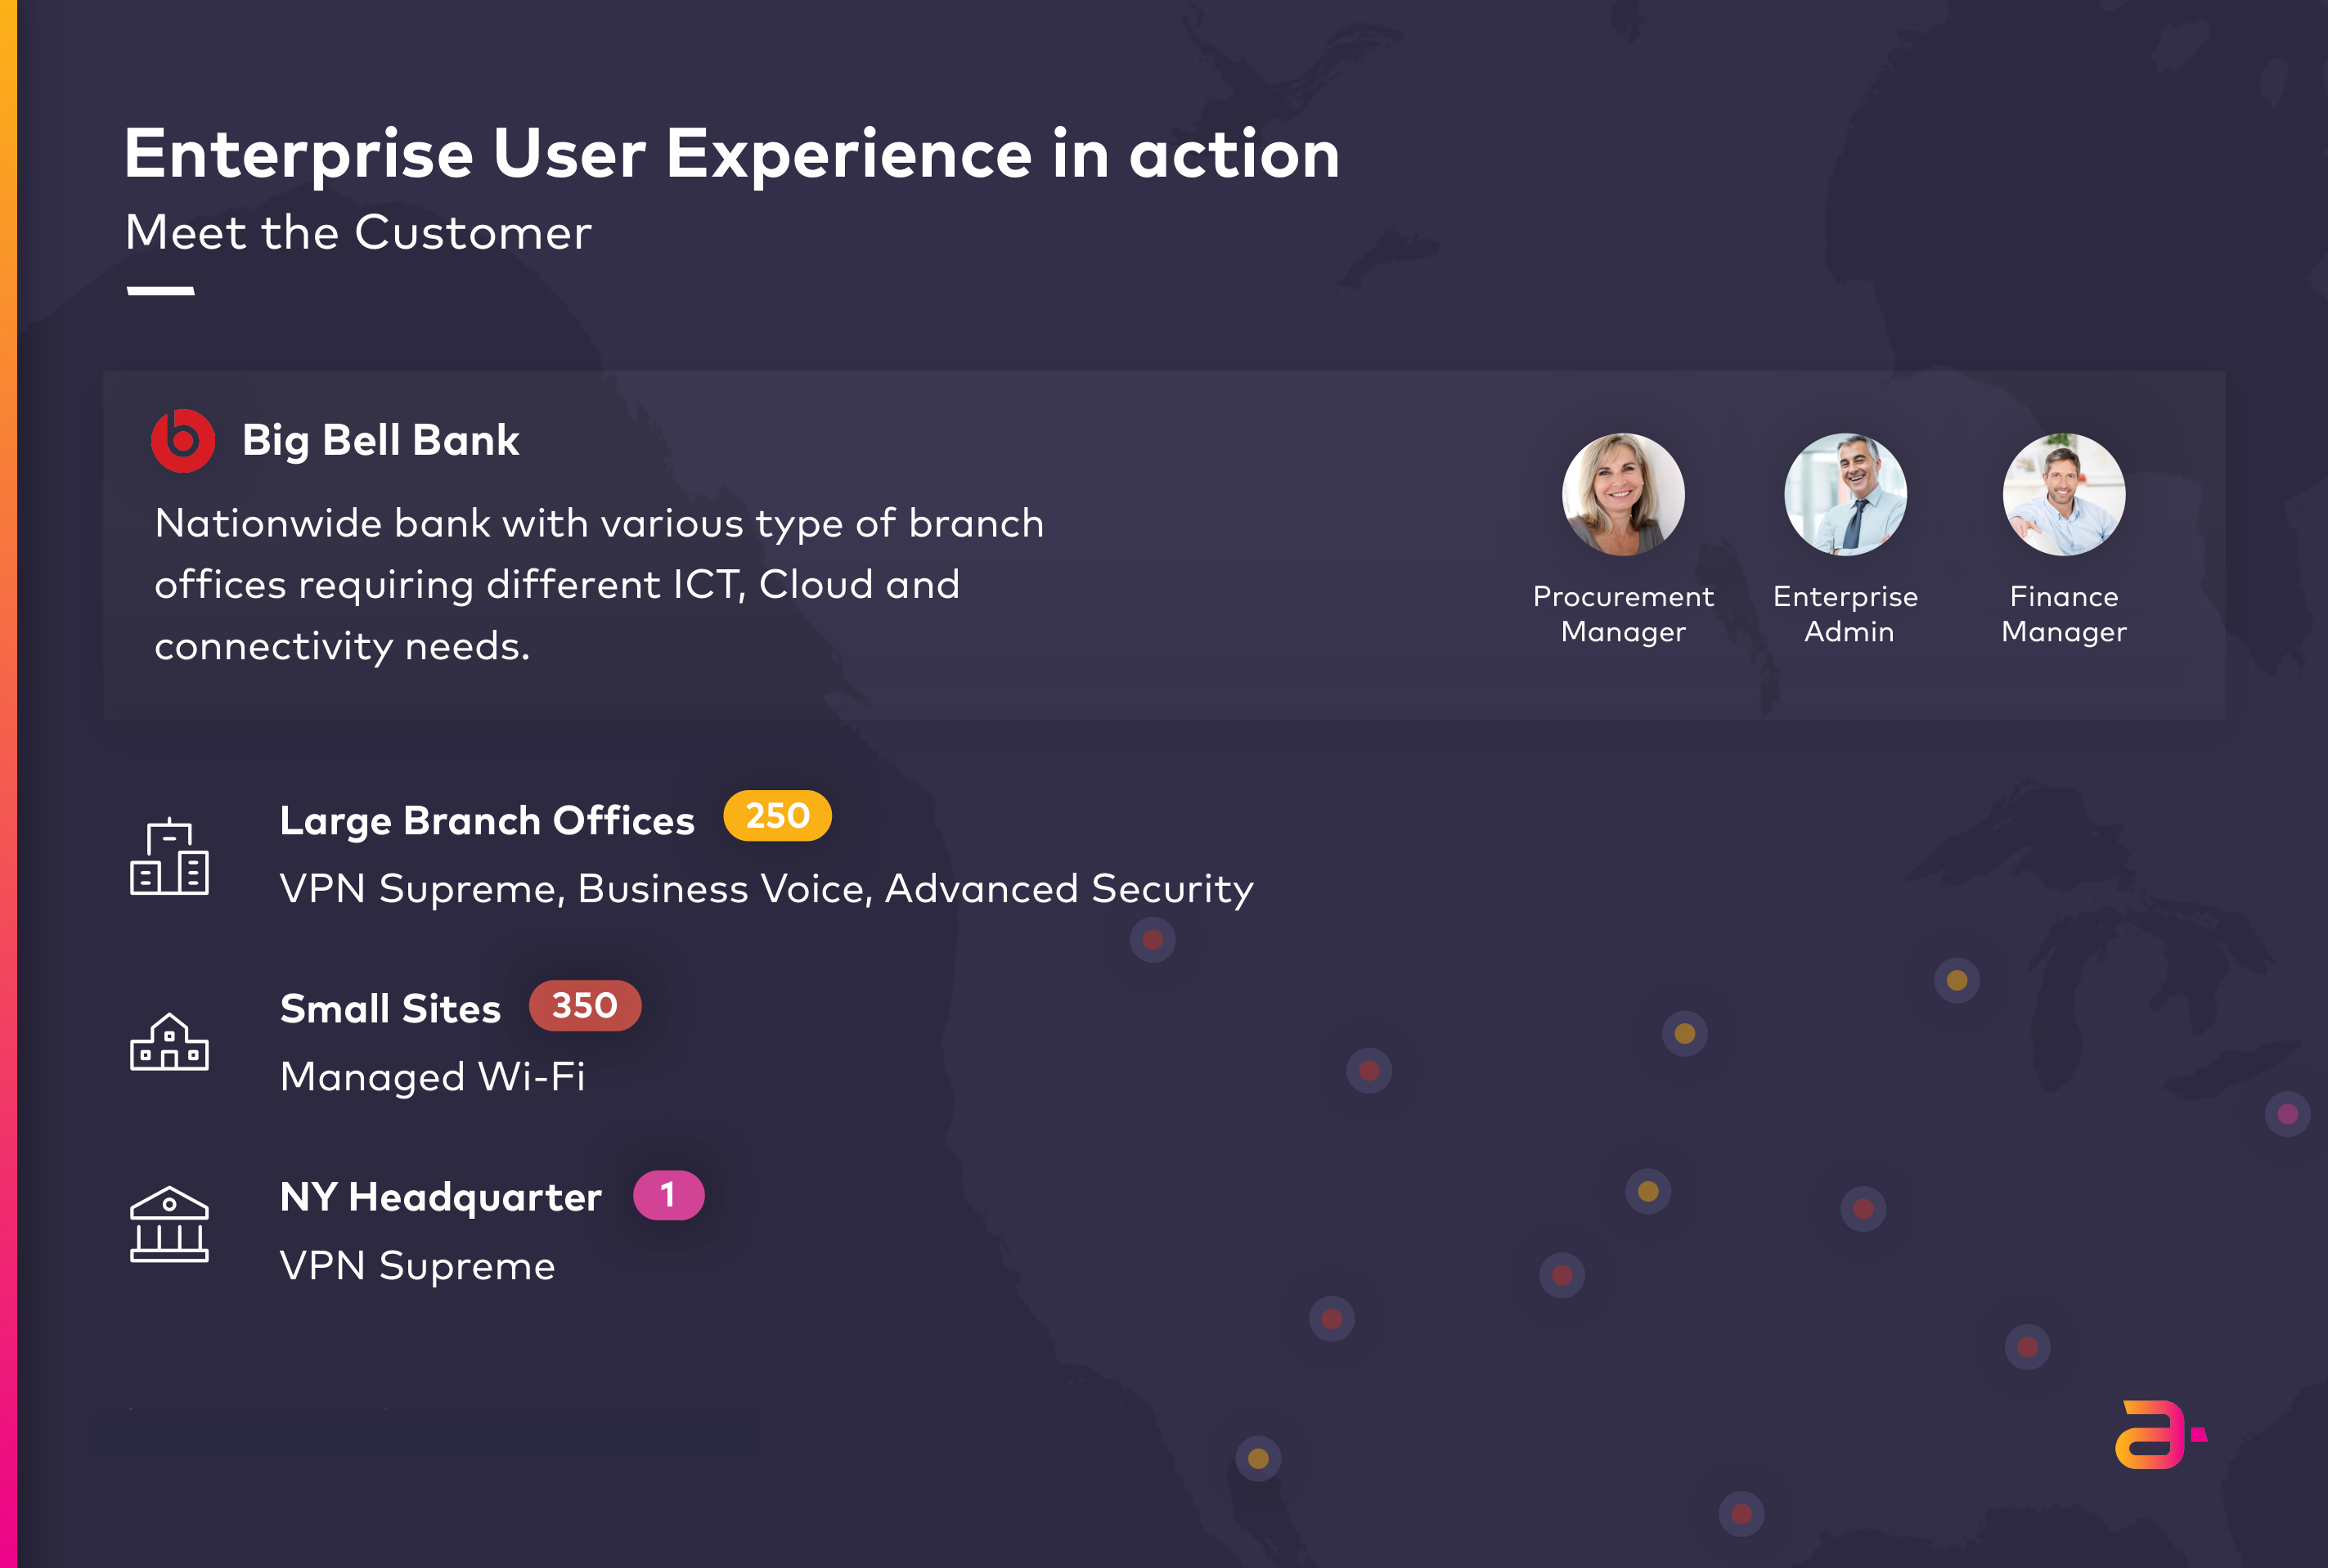Click the Enterprise User Experience in action title
The width and height of the screenshot is (2328, 1568).
(731, 155)
